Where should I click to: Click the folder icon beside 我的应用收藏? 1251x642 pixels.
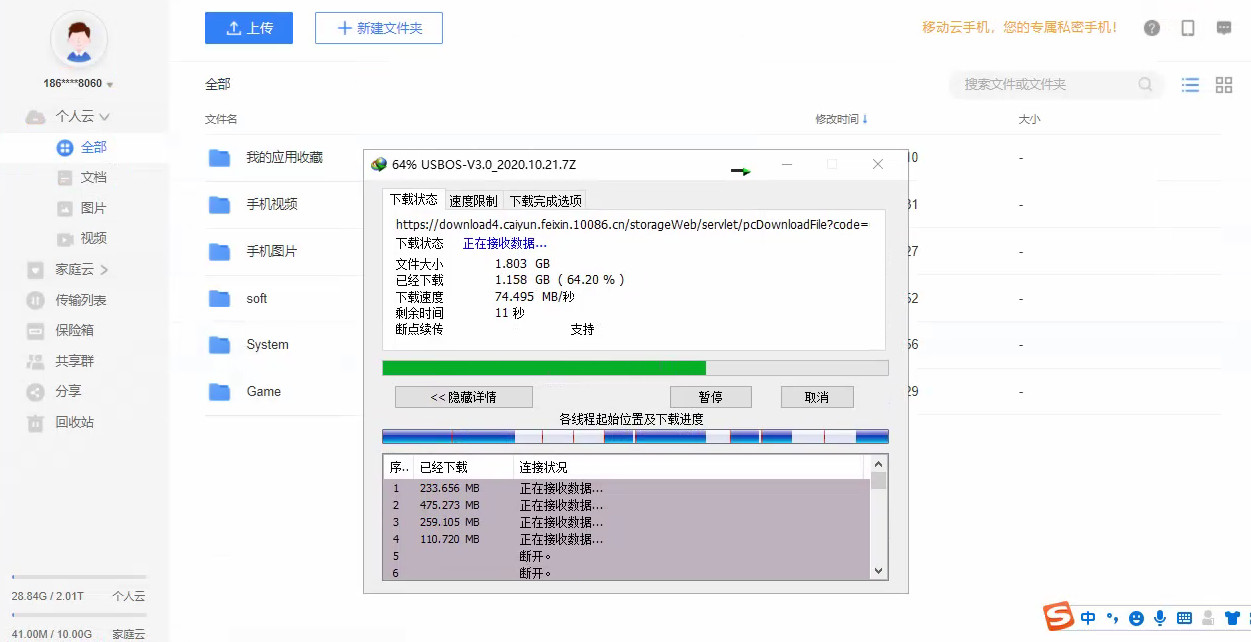pyautogui.click(x=220, y=158)
